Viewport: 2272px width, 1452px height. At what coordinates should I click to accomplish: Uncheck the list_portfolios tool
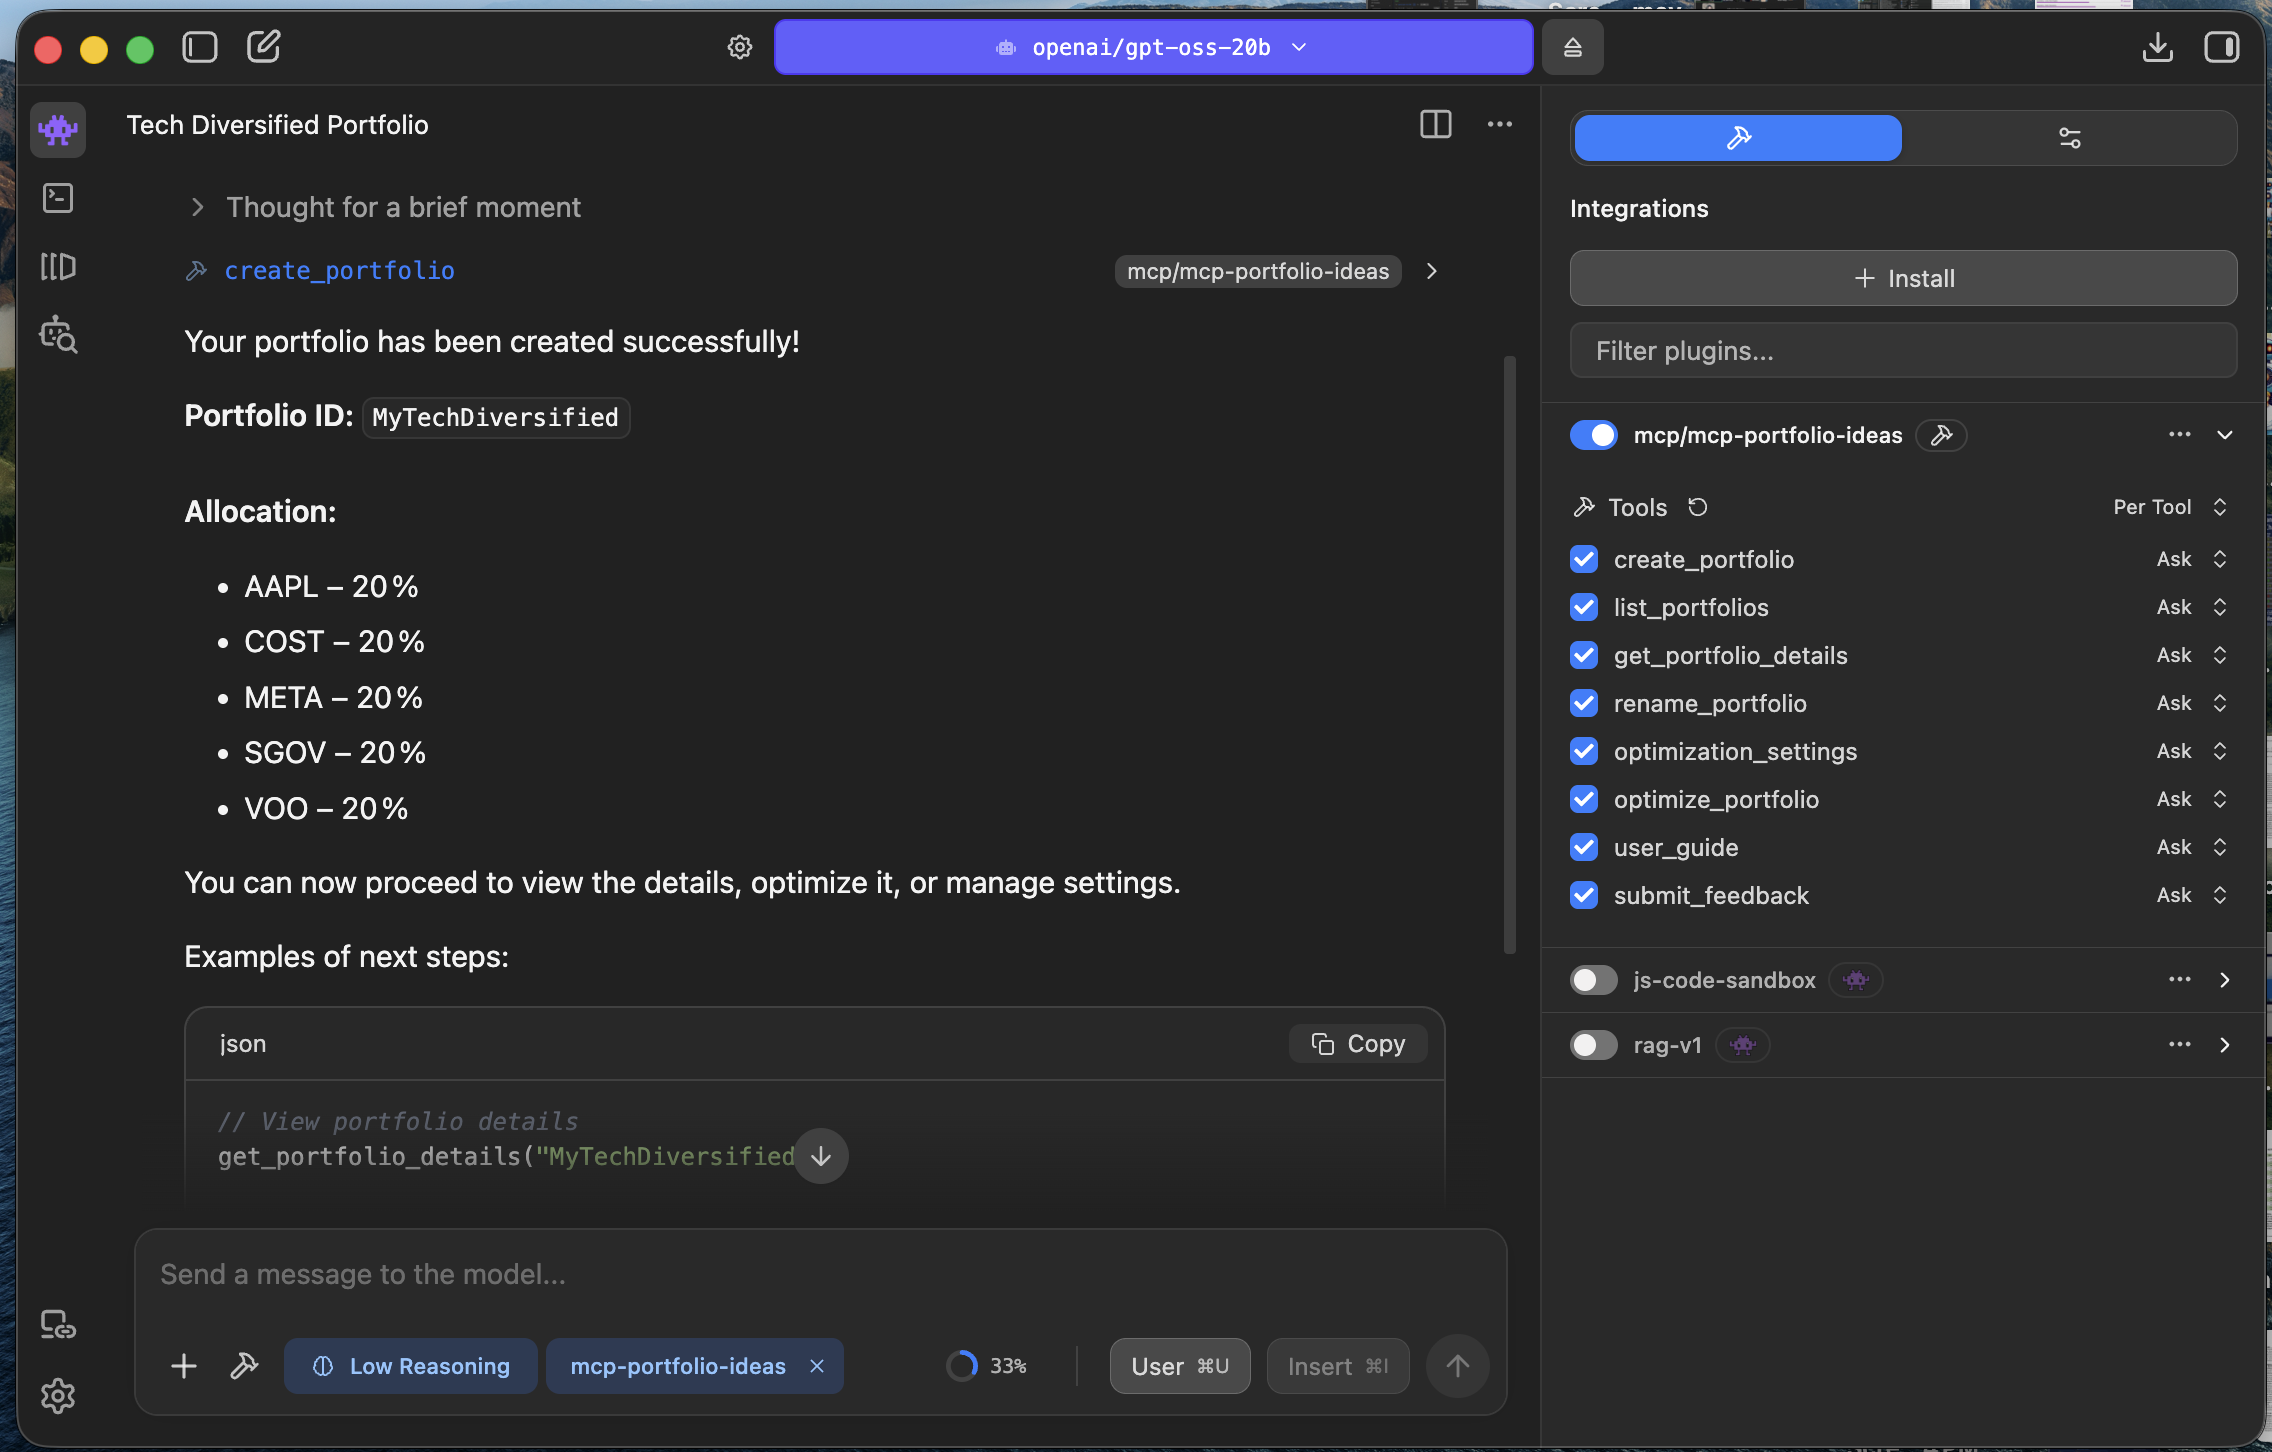click(1584, 607)
